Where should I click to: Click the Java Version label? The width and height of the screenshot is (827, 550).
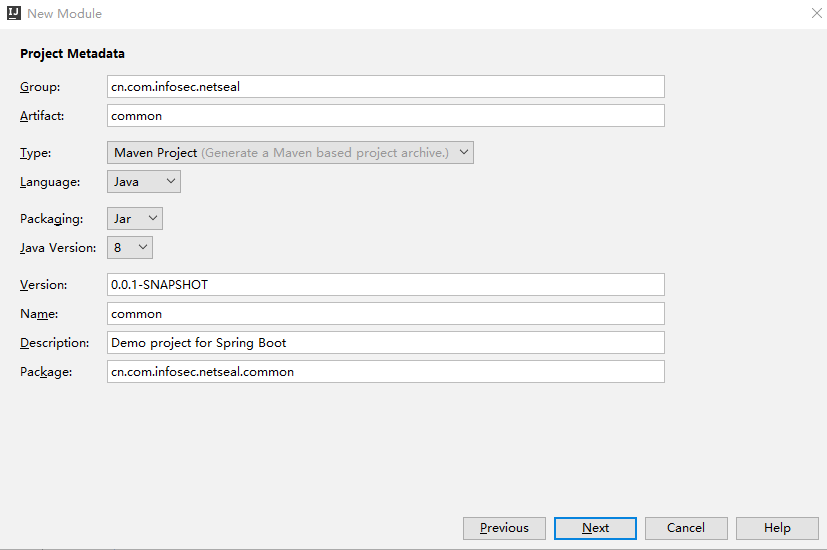pos(58,248)
